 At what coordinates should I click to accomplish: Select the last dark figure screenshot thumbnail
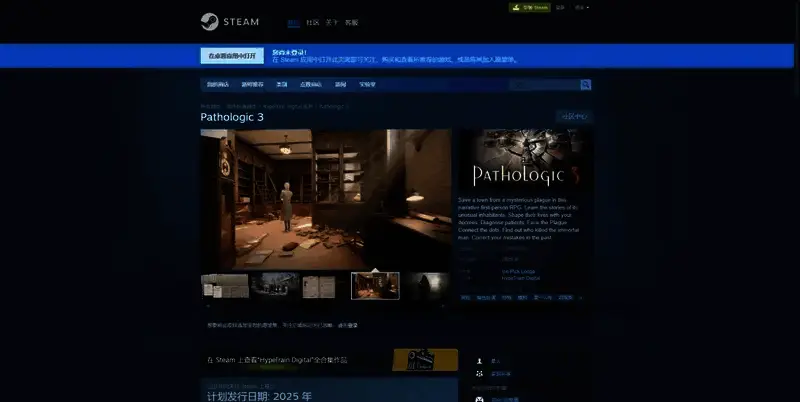click(428, 286)
